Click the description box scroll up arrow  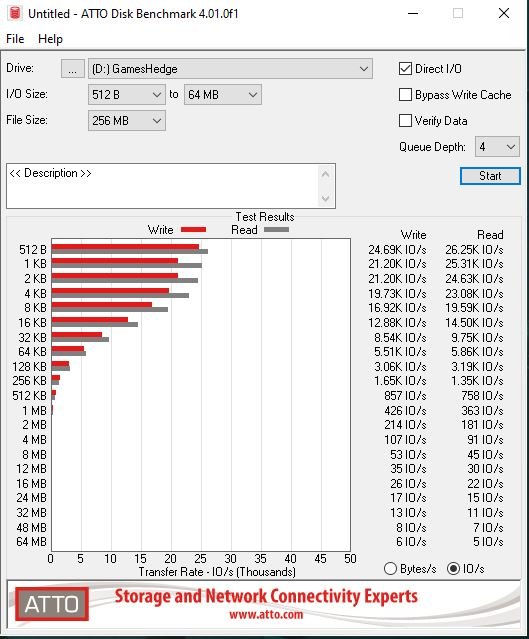[x=325, y=174]
